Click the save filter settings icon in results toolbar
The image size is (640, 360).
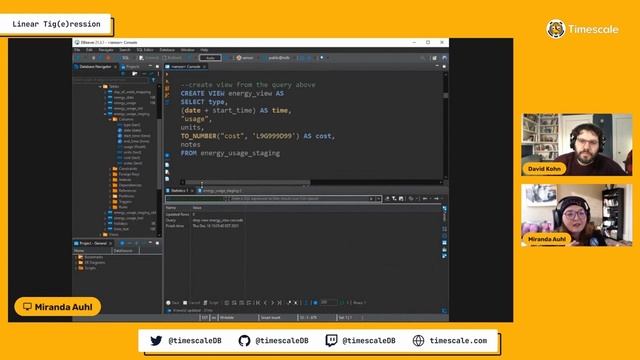401,199
